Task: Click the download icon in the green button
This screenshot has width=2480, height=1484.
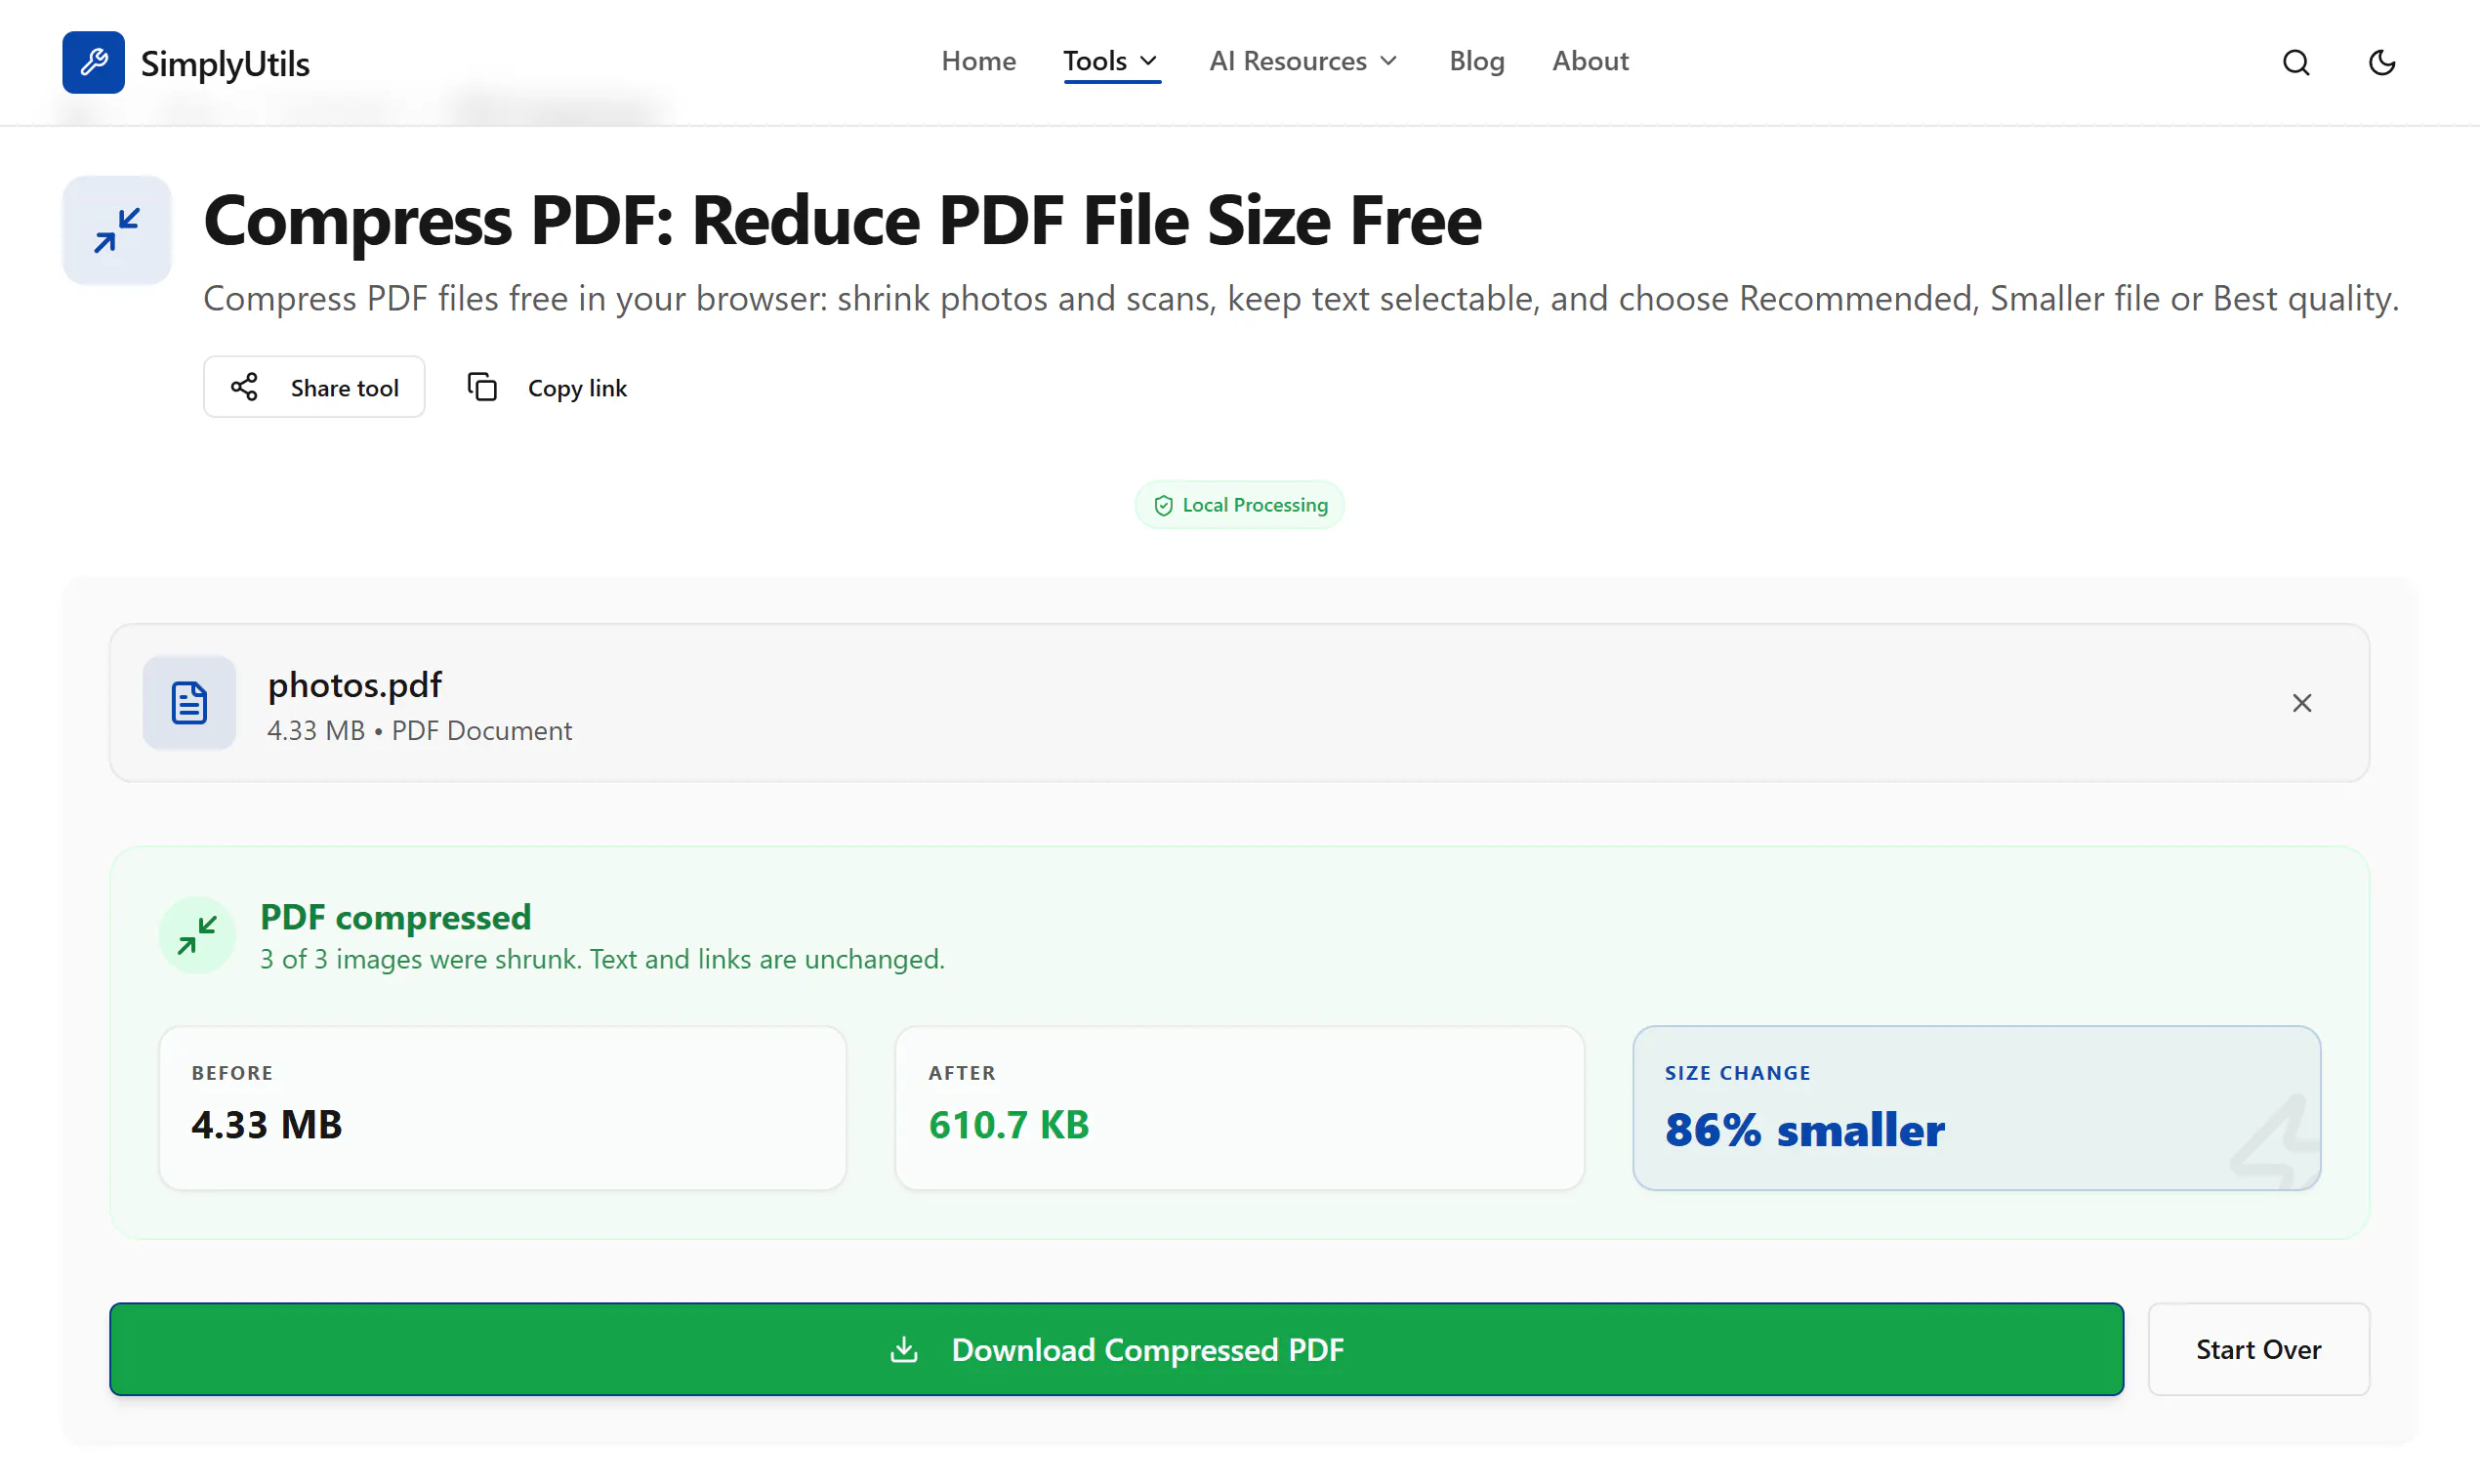Action: 904,1350
